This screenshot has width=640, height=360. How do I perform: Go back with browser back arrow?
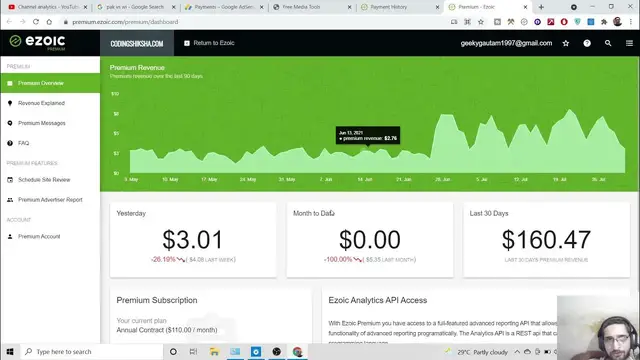pos(9,22)
